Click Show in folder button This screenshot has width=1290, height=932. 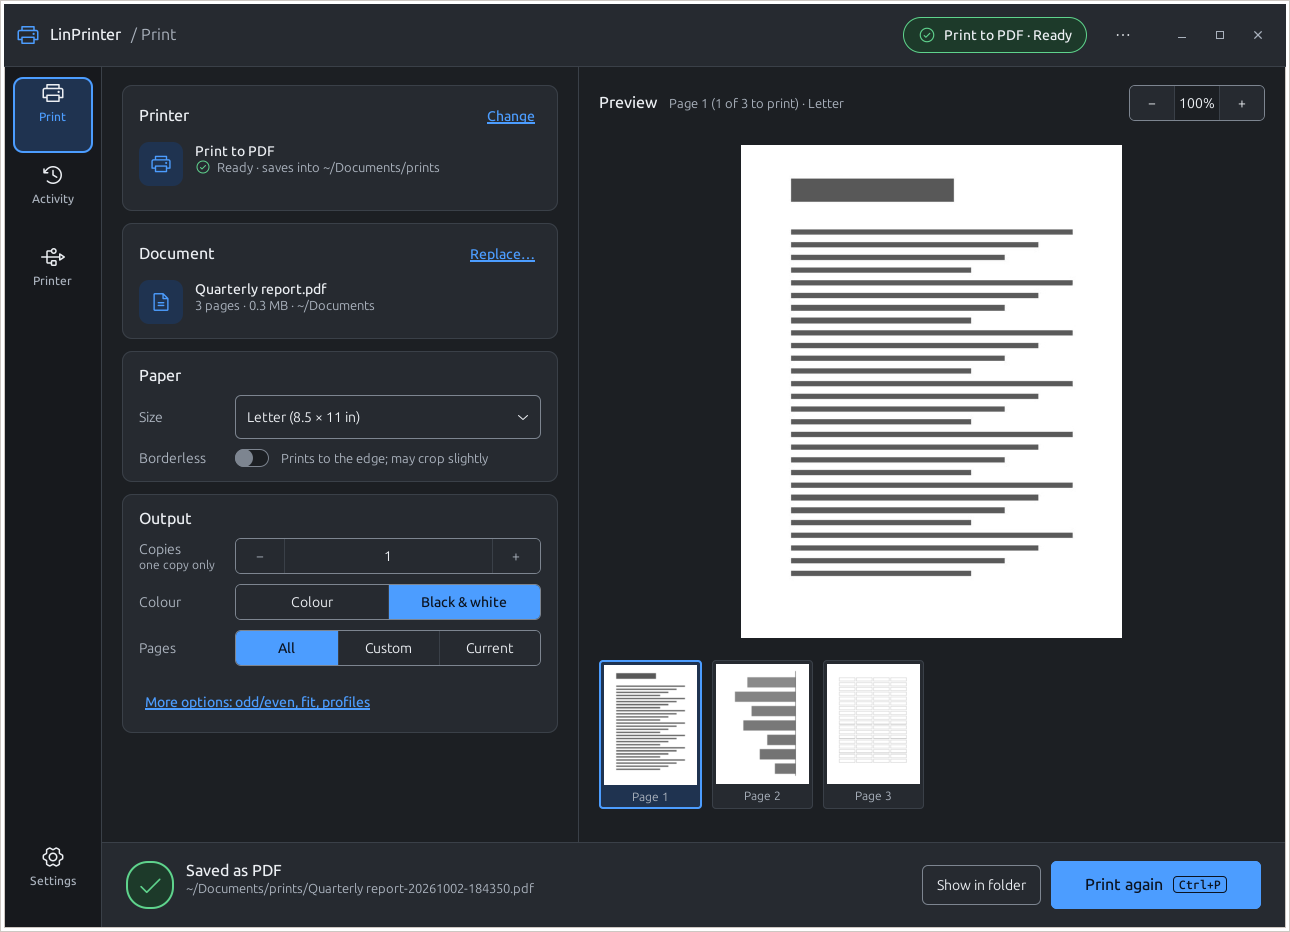tap(981, 885)
